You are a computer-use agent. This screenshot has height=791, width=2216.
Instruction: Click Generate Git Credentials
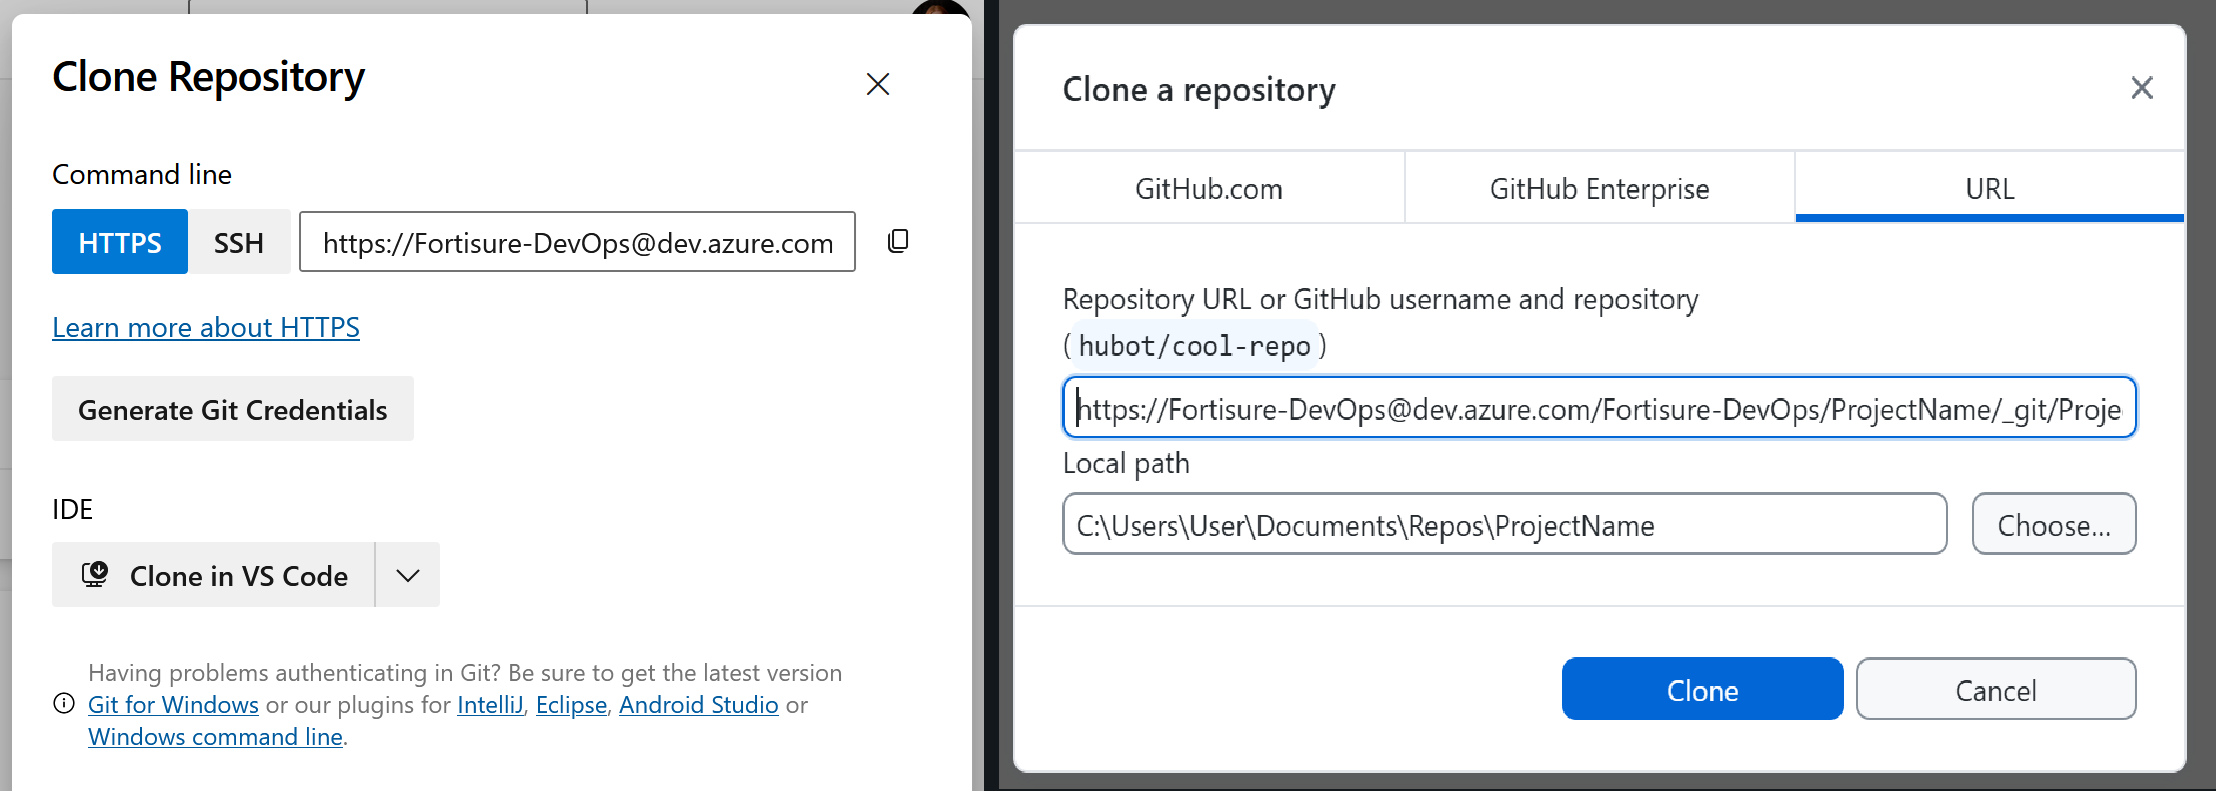coord(232,409)
